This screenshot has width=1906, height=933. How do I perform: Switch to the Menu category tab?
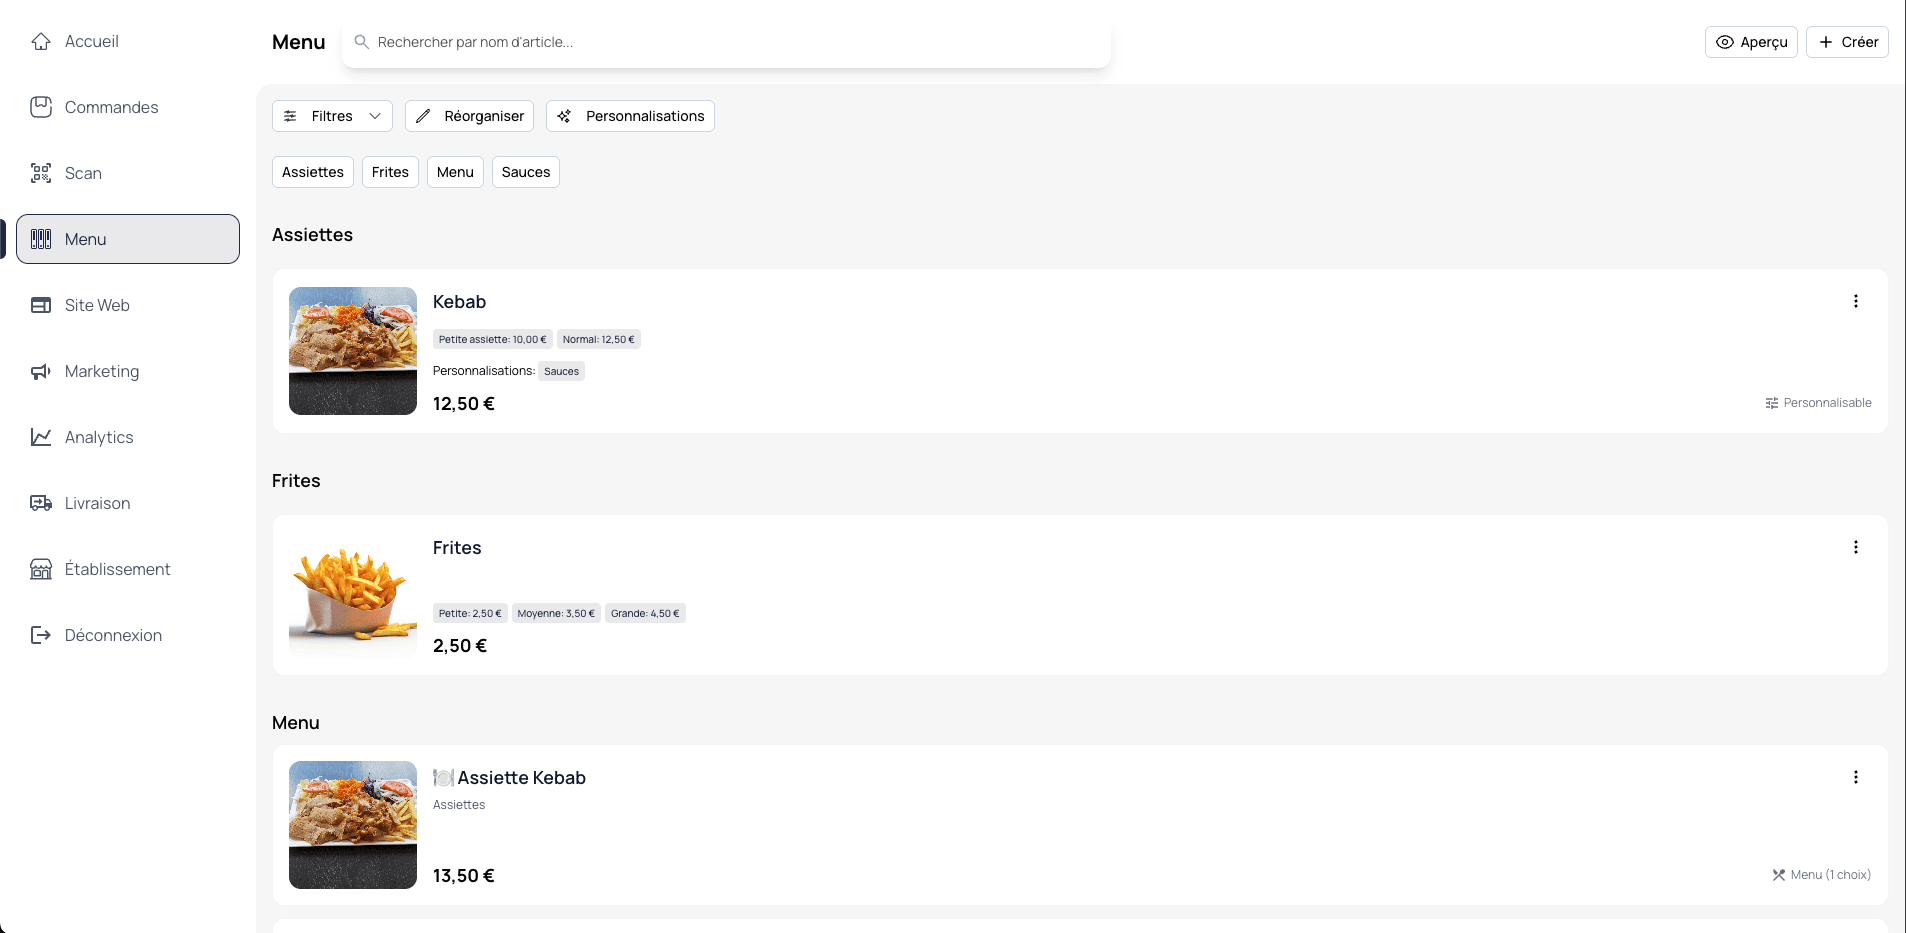[455, 172]
